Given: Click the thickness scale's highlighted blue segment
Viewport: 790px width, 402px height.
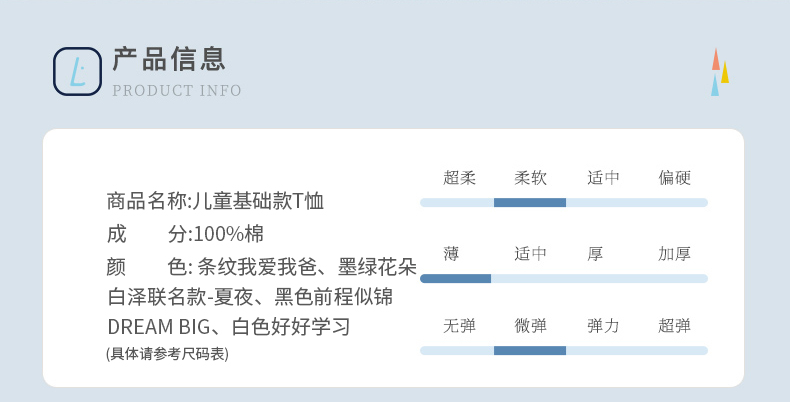Looking at the screenshot, I should click(x=456, y=278).
